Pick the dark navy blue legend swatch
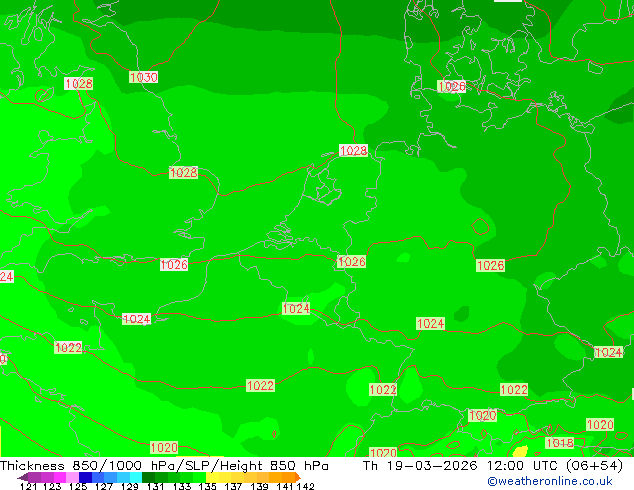634x490 pixels. pos(85,477)
